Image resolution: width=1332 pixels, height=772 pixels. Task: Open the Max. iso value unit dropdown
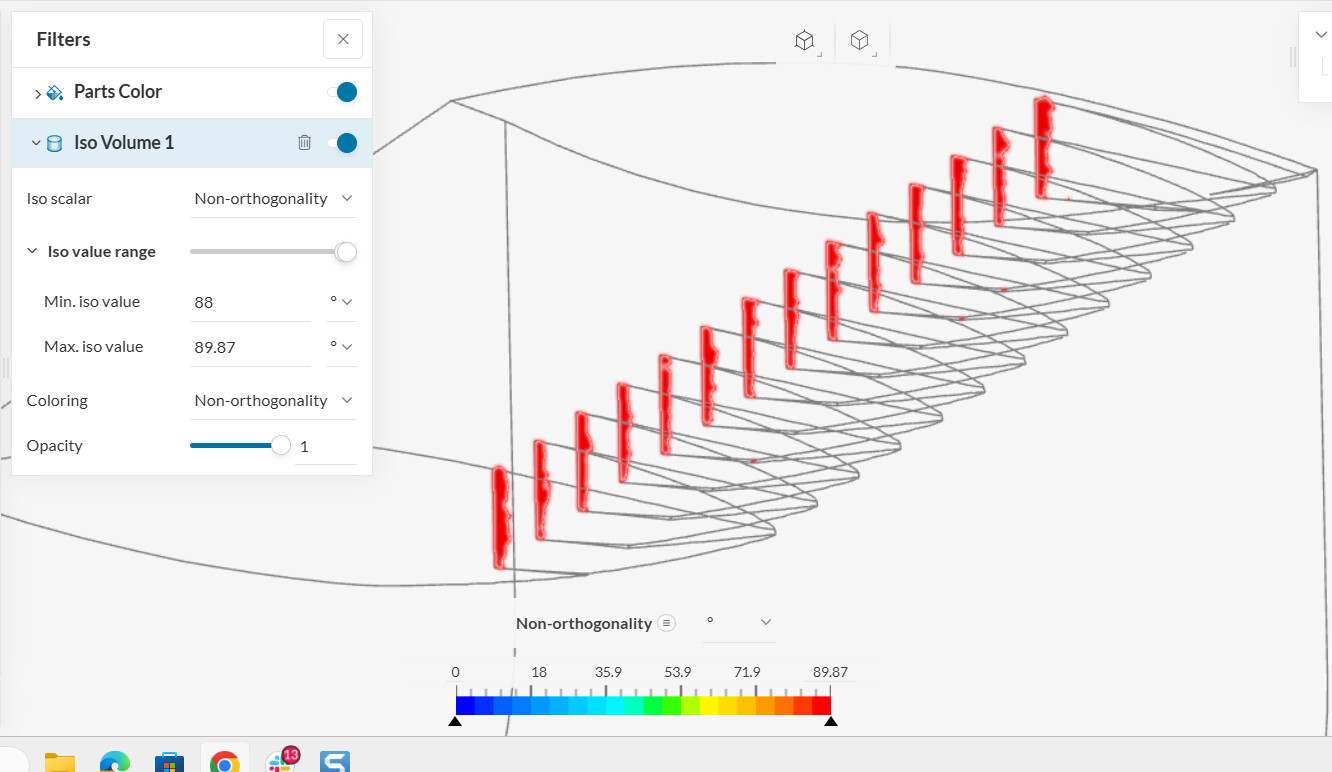(341, 347)
